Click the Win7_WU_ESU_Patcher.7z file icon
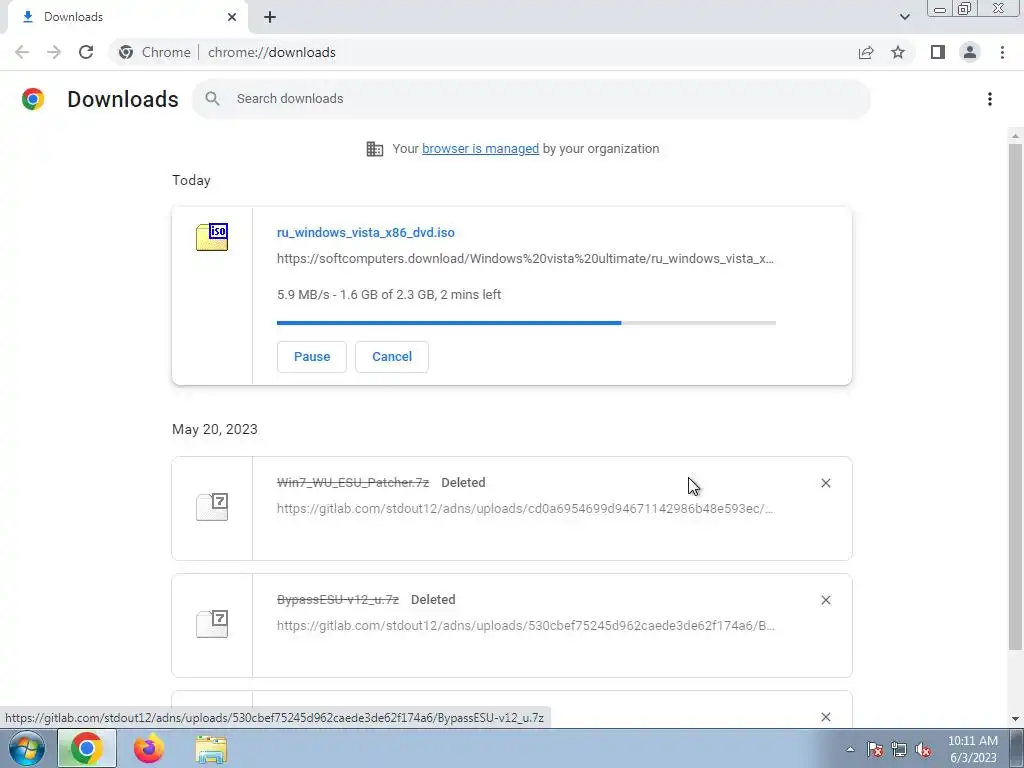 click(x=212, y=507)
